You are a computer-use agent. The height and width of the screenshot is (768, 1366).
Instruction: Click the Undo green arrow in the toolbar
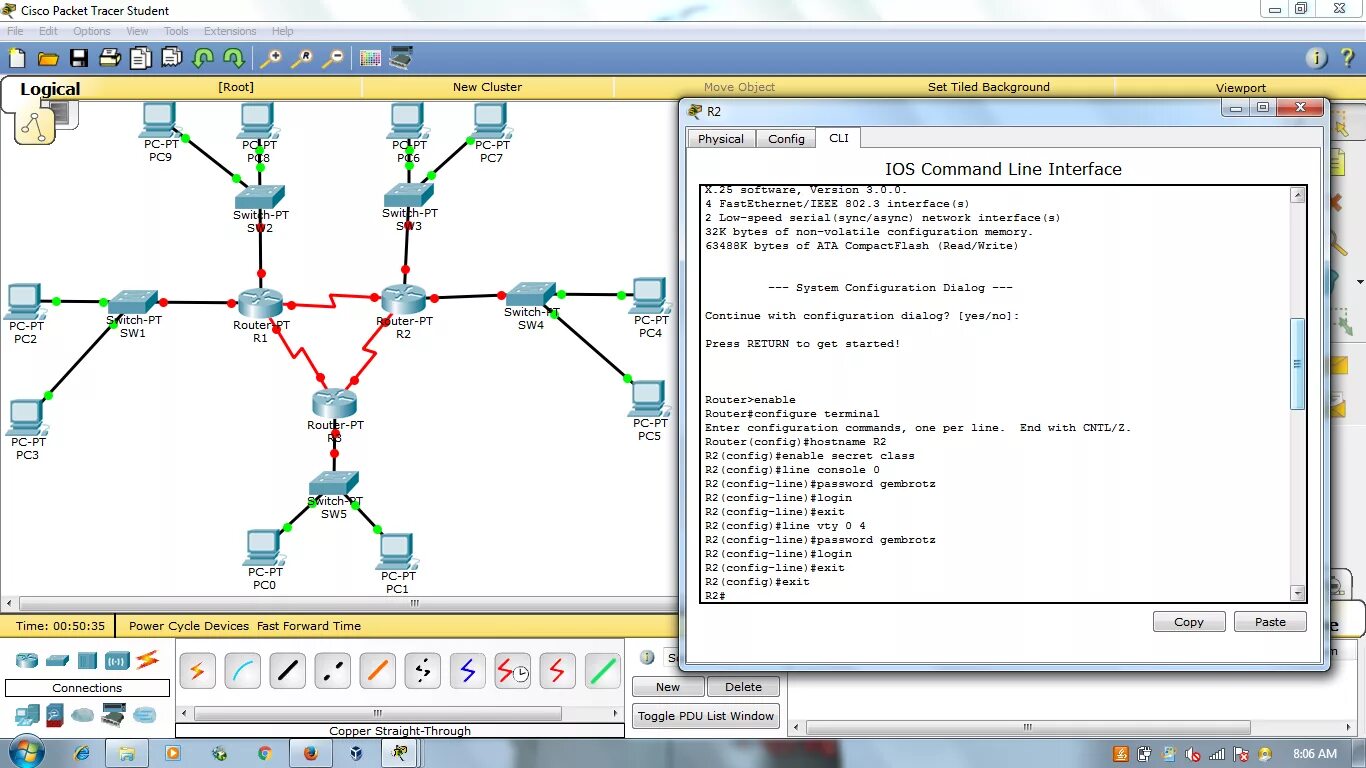tap(203, 58)
